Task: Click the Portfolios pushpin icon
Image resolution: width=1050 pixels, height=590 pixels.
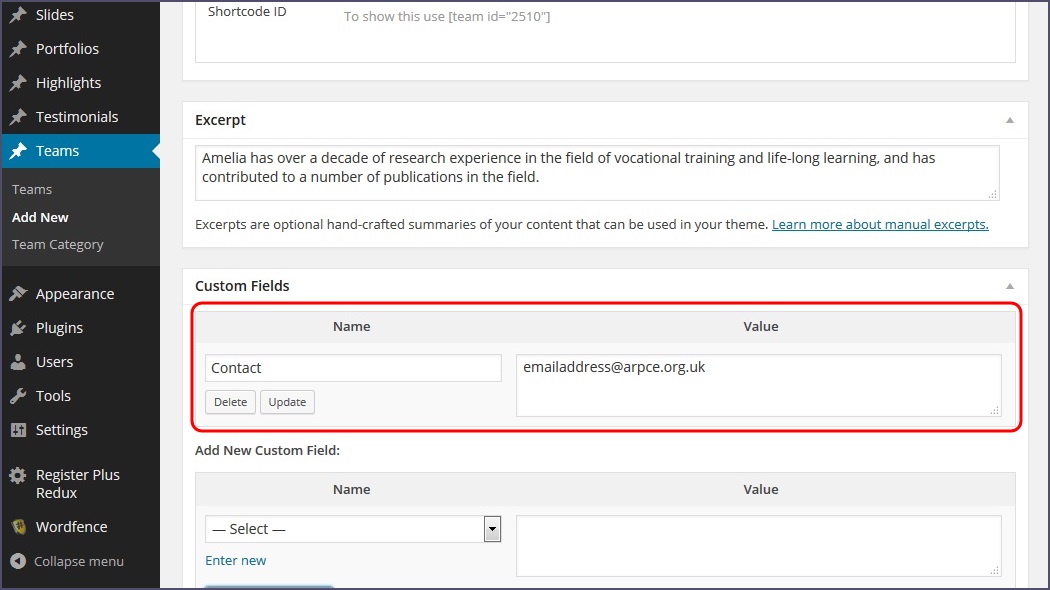Action: [18, 49]
